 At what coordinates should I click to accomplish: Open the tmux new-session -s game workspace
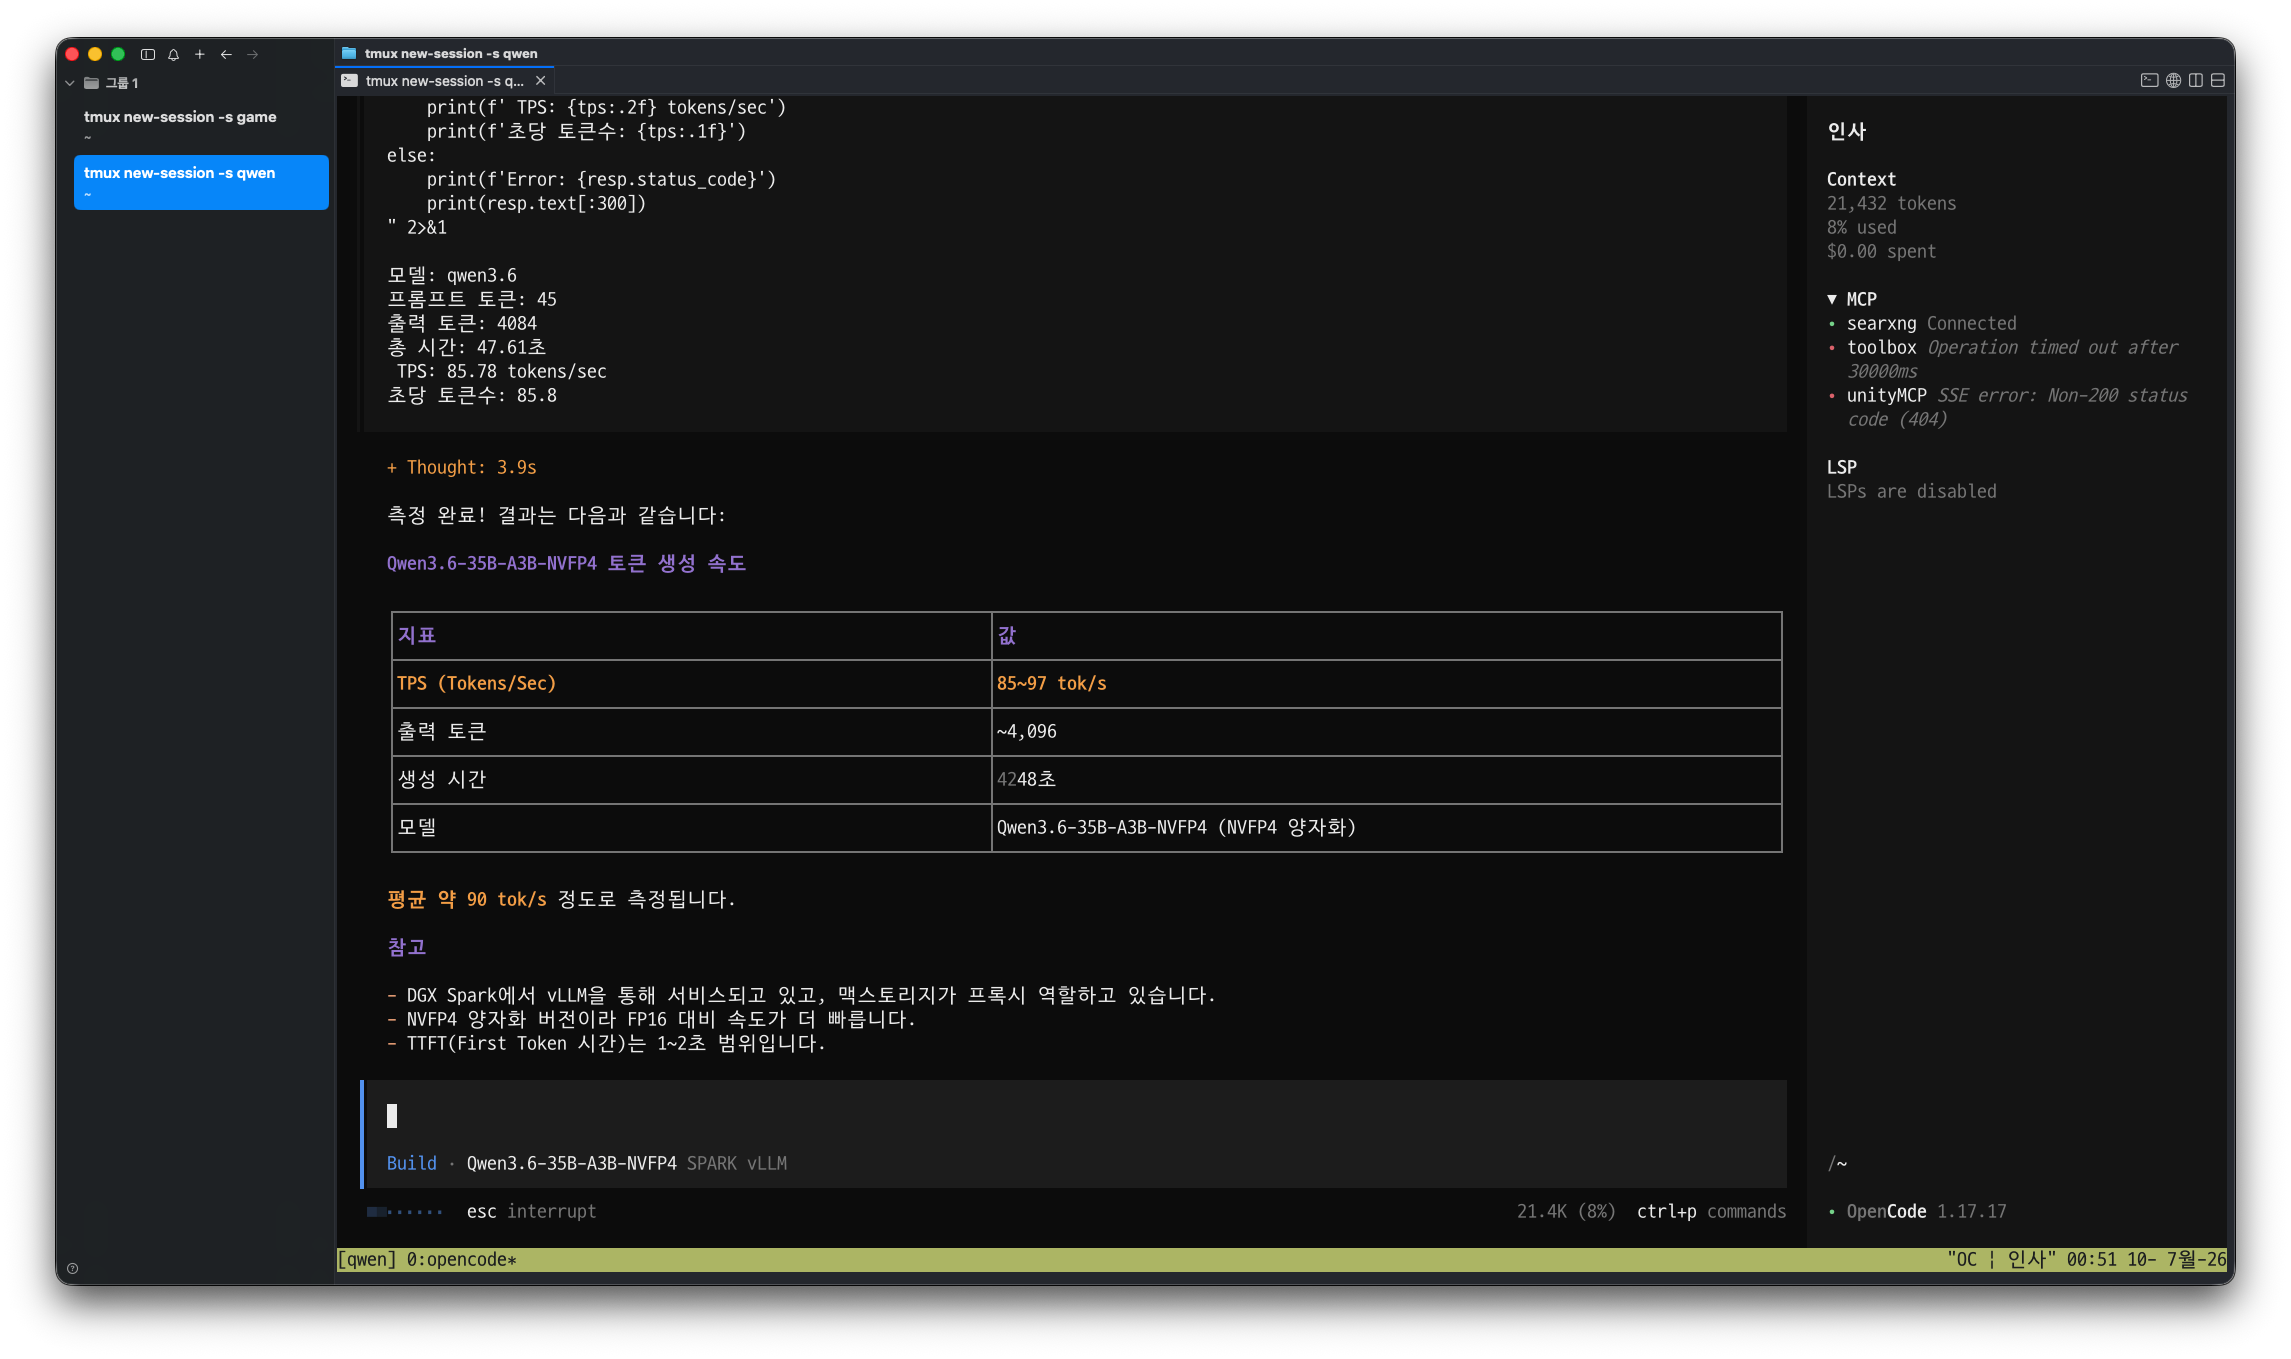point(200,126)
